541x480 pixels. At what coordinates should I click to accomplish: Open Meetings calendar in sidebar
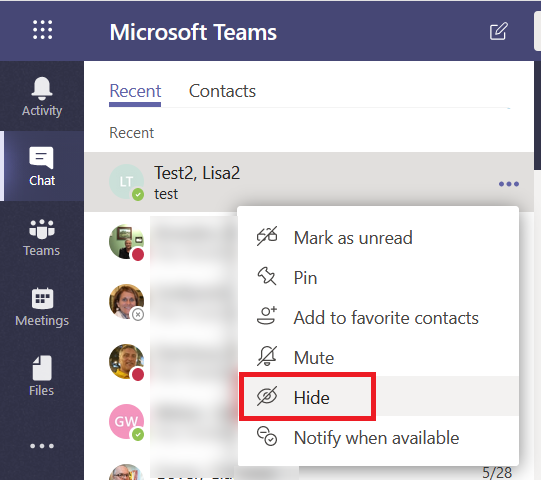pos(42,307)
